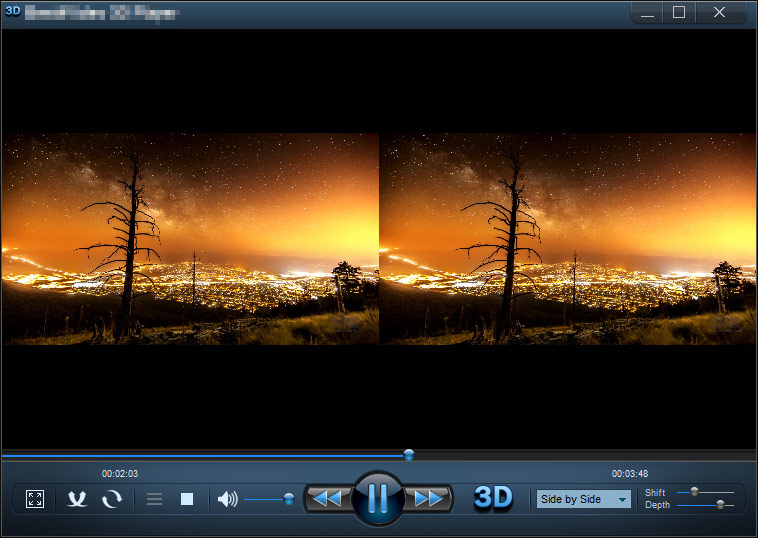
Task: Click the Depth slider handle
Action: (x=720, y=505)
